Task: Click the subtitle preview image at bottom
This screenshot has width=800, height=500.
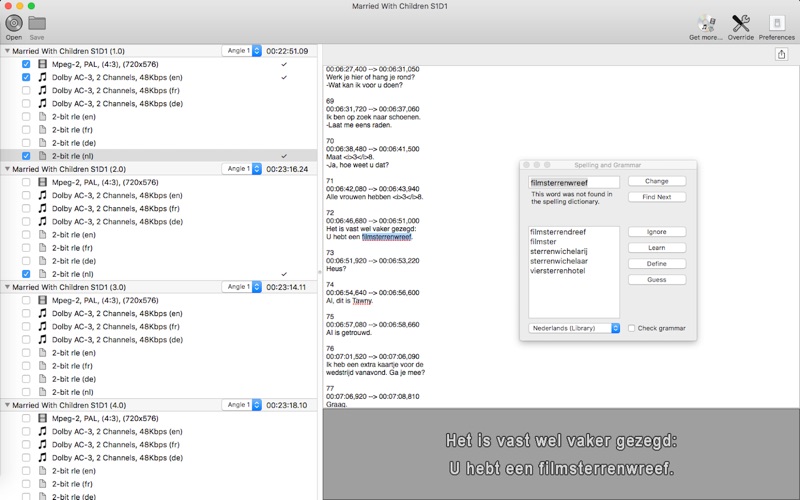Action: point(561,454)
